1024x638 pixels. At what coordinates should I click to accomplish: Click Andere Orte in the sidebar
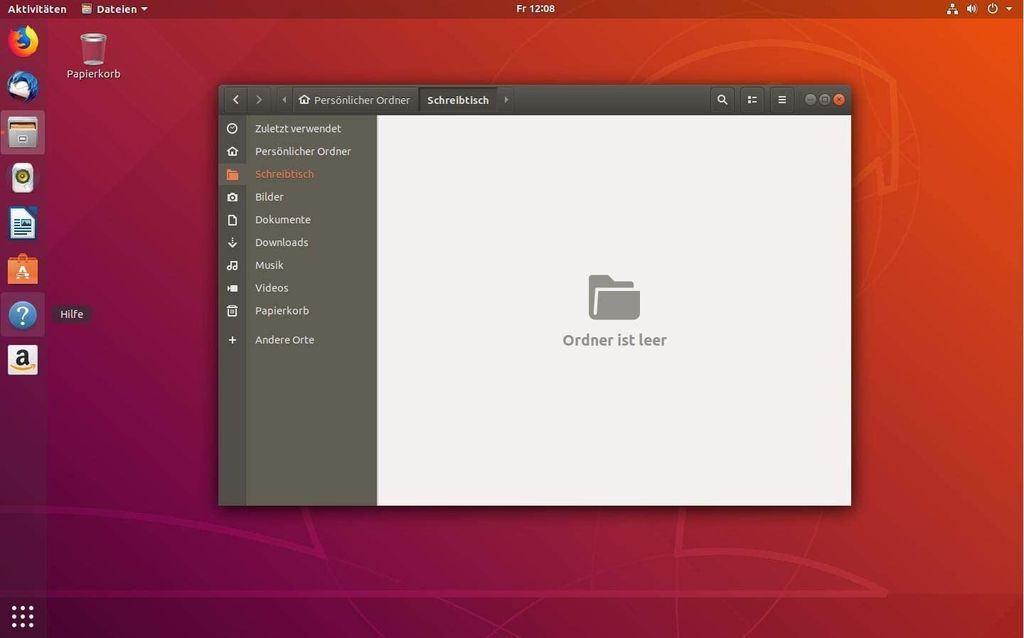tap(284, 339)
